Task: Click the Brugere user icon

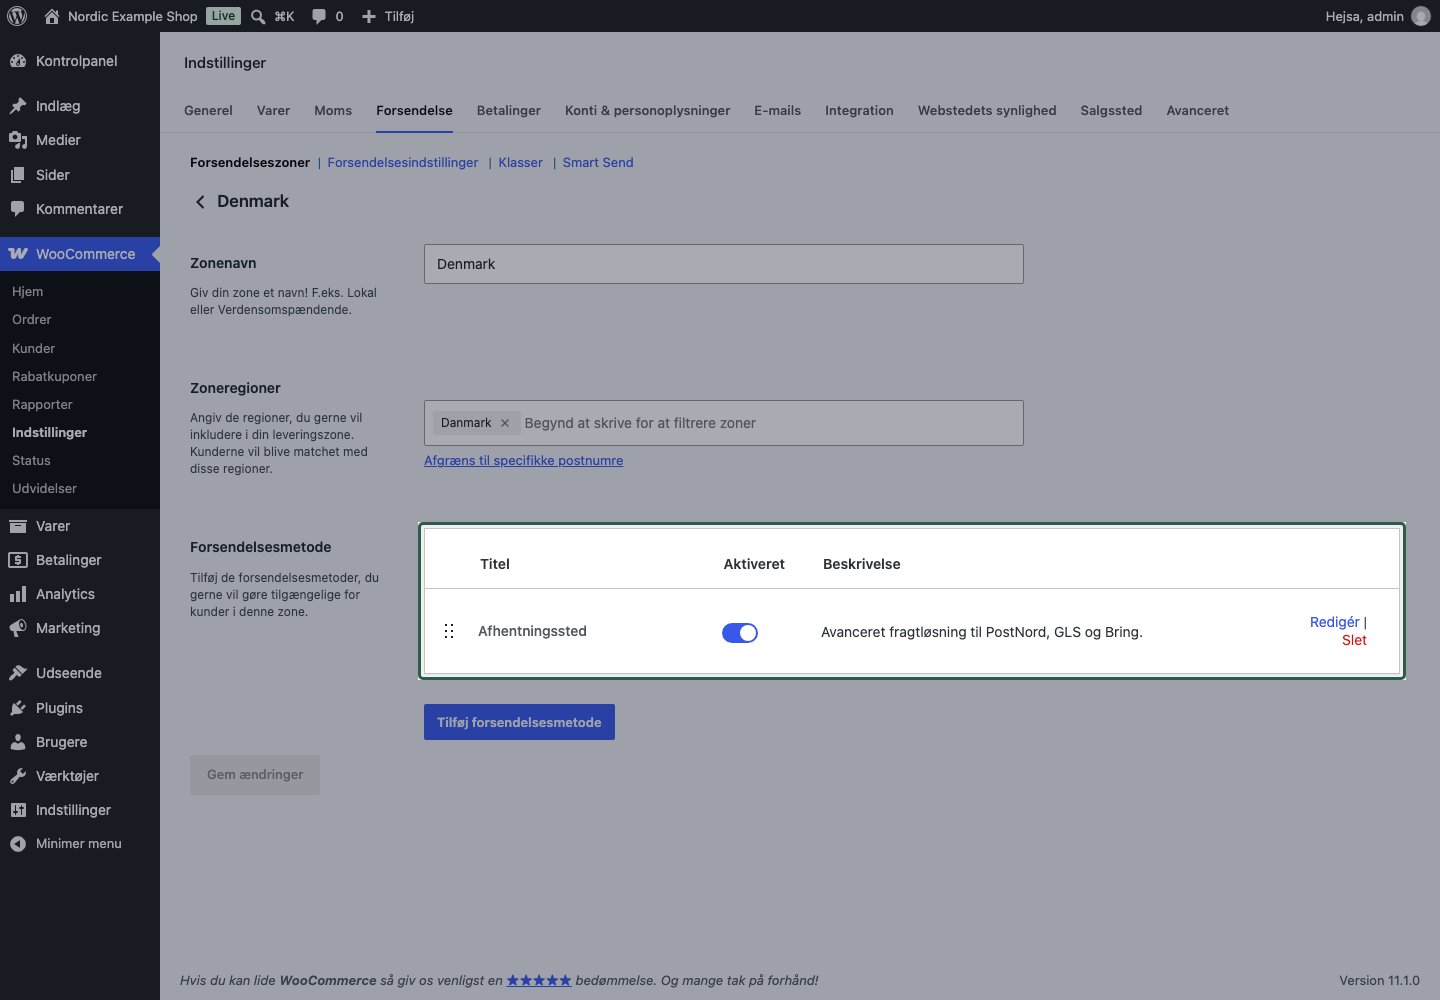Action: pos(18,742)
